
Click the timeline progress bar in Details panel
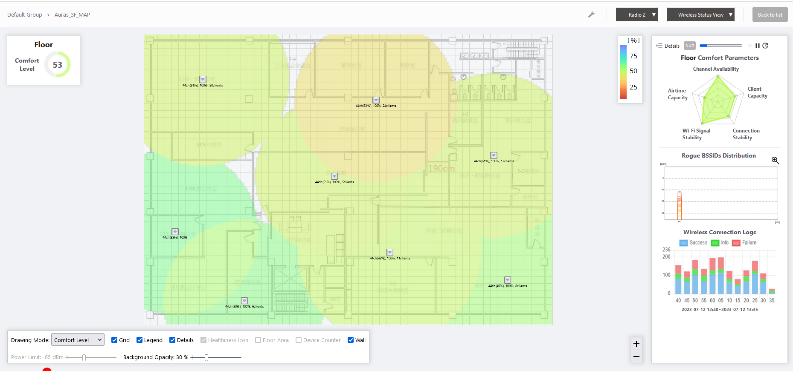point(721,46)
